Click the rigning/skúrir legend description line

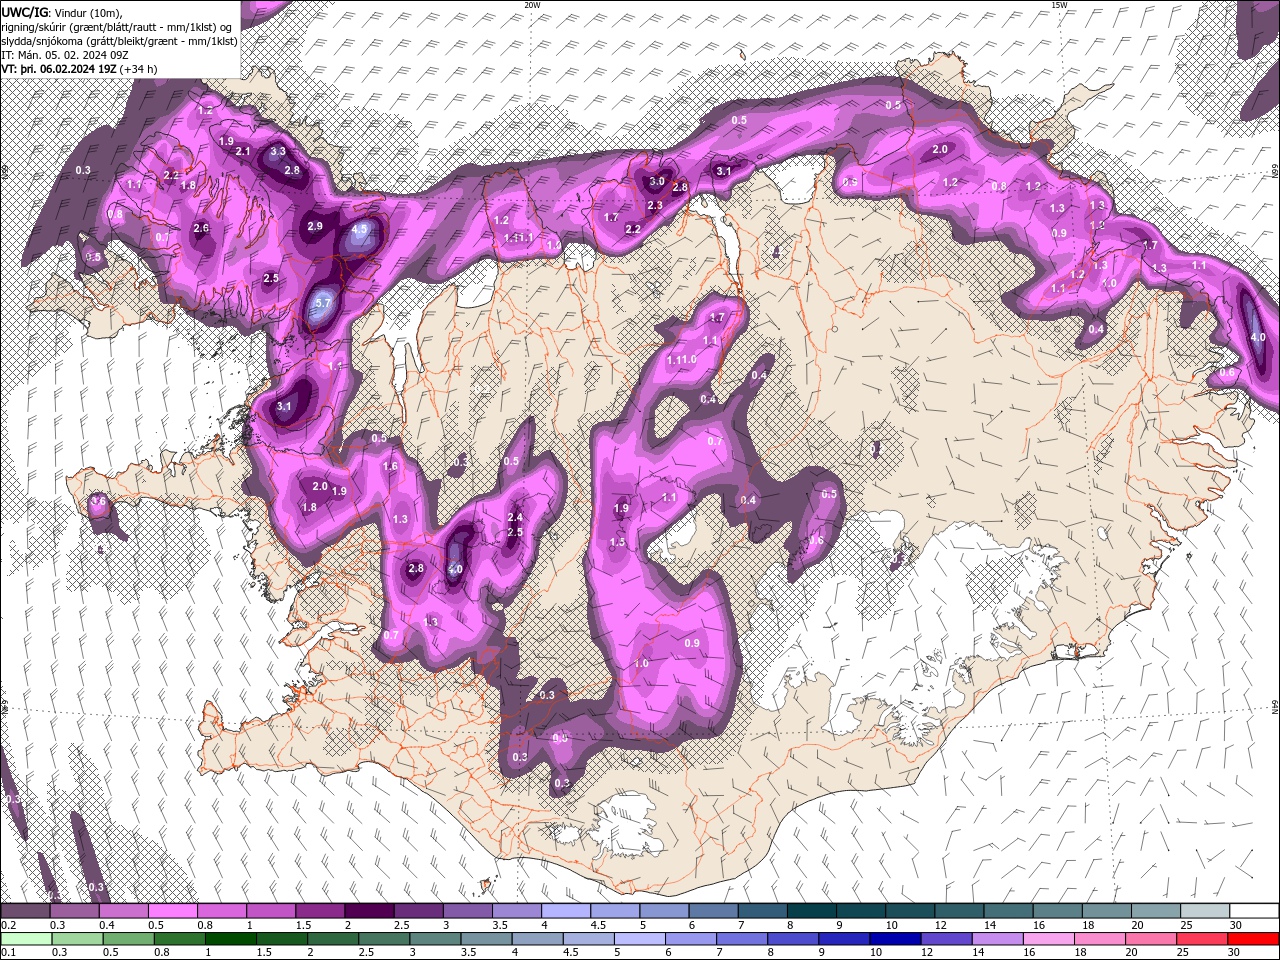(x=118, y=26)
